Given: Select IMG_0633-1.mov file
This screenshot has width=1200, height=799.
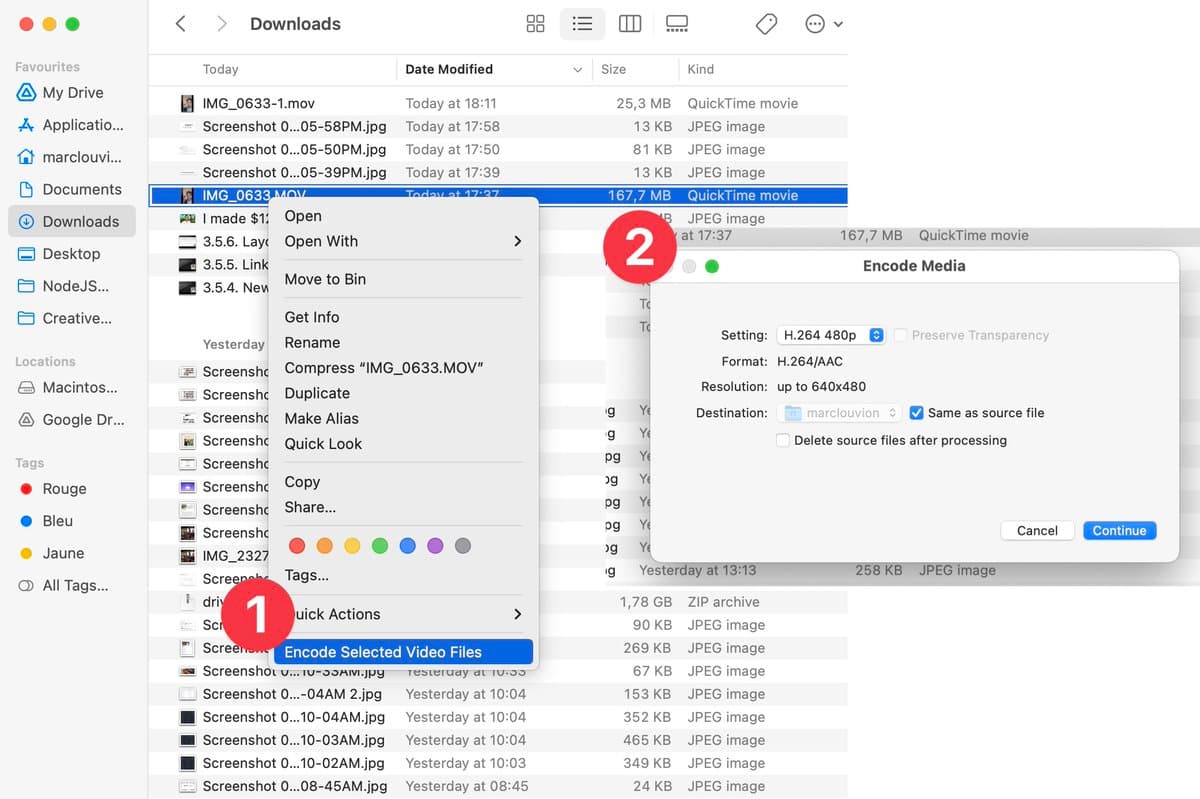Looking at the screenshot, I should [x=258, y=103].
